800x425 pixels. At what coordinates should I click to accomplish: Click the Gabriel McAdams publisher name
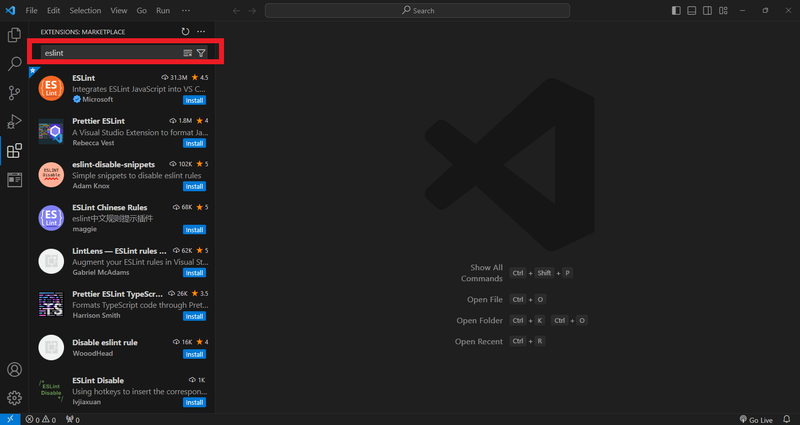[x=101, y=272]
